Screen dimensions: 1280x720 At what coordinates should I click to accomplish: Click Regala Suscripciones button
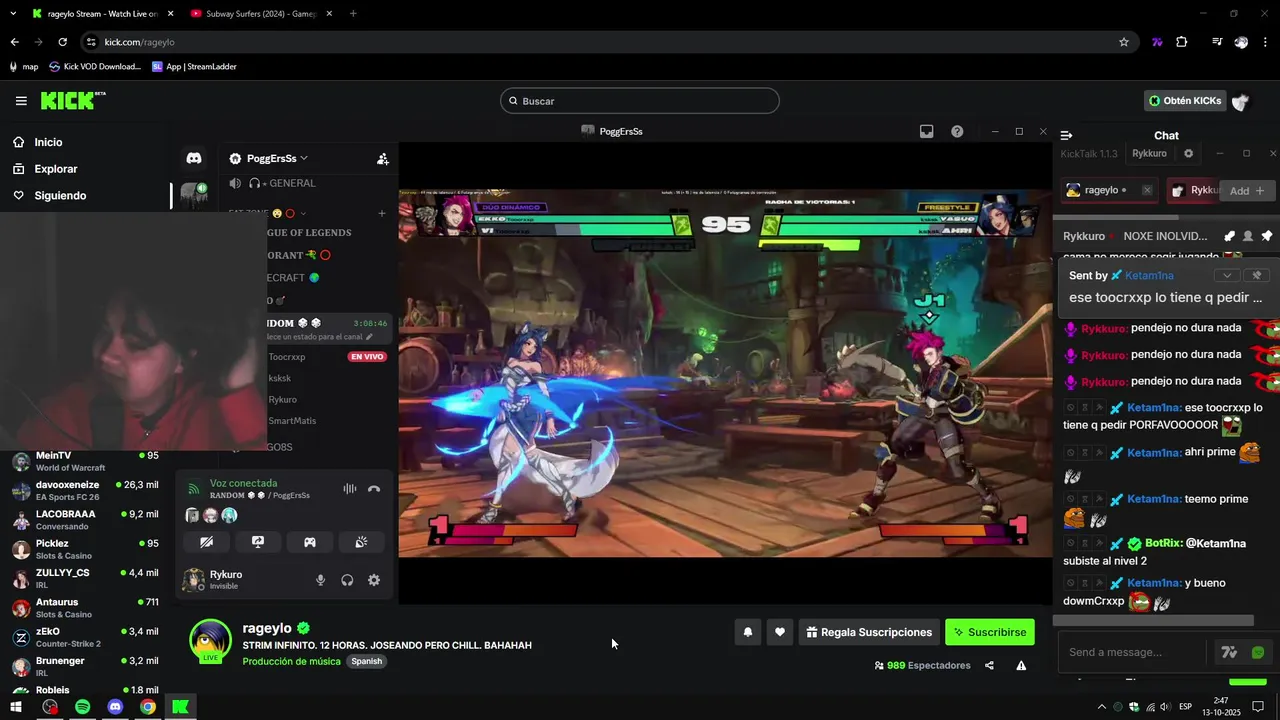click(869, 632)
